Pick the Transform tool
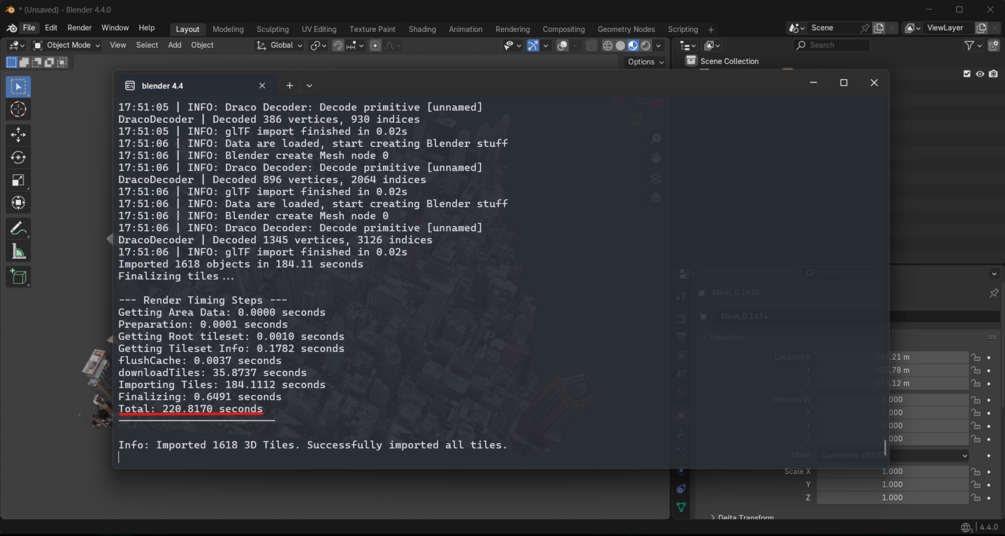The width and height of the screenshot is (1005, 536). (x=18, y=203)
